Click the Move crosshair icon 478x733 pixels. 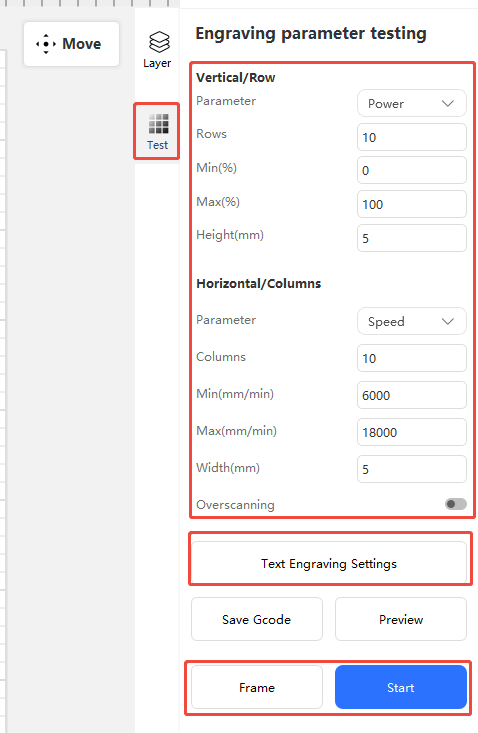46,44
